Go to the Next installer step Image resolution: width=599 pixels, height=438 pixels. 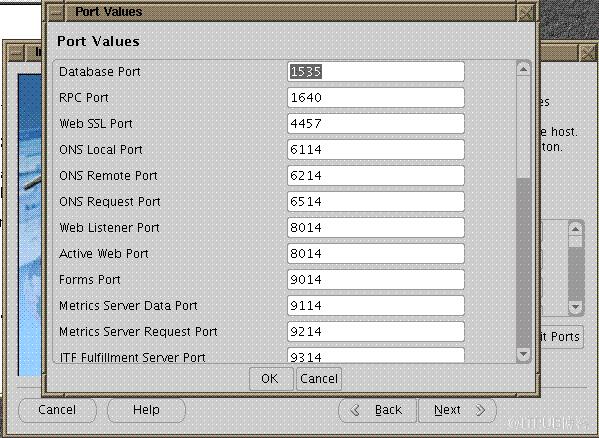[457, 411]
